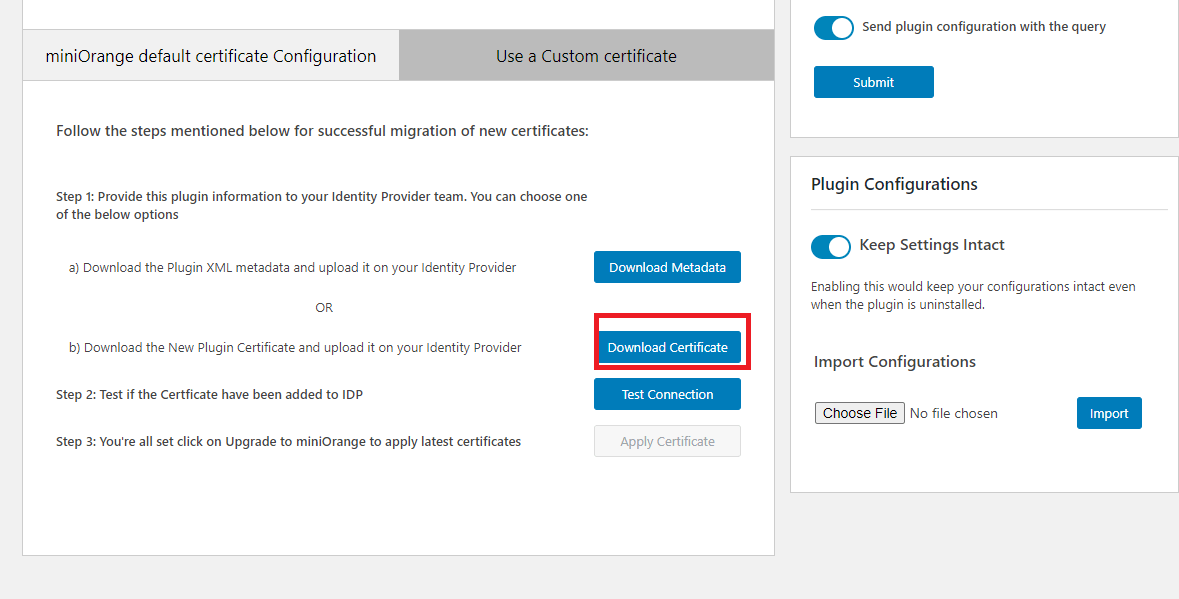
Task: Click the Step 3 Upgrade to miniOrange text
Action: coord(288,441)
